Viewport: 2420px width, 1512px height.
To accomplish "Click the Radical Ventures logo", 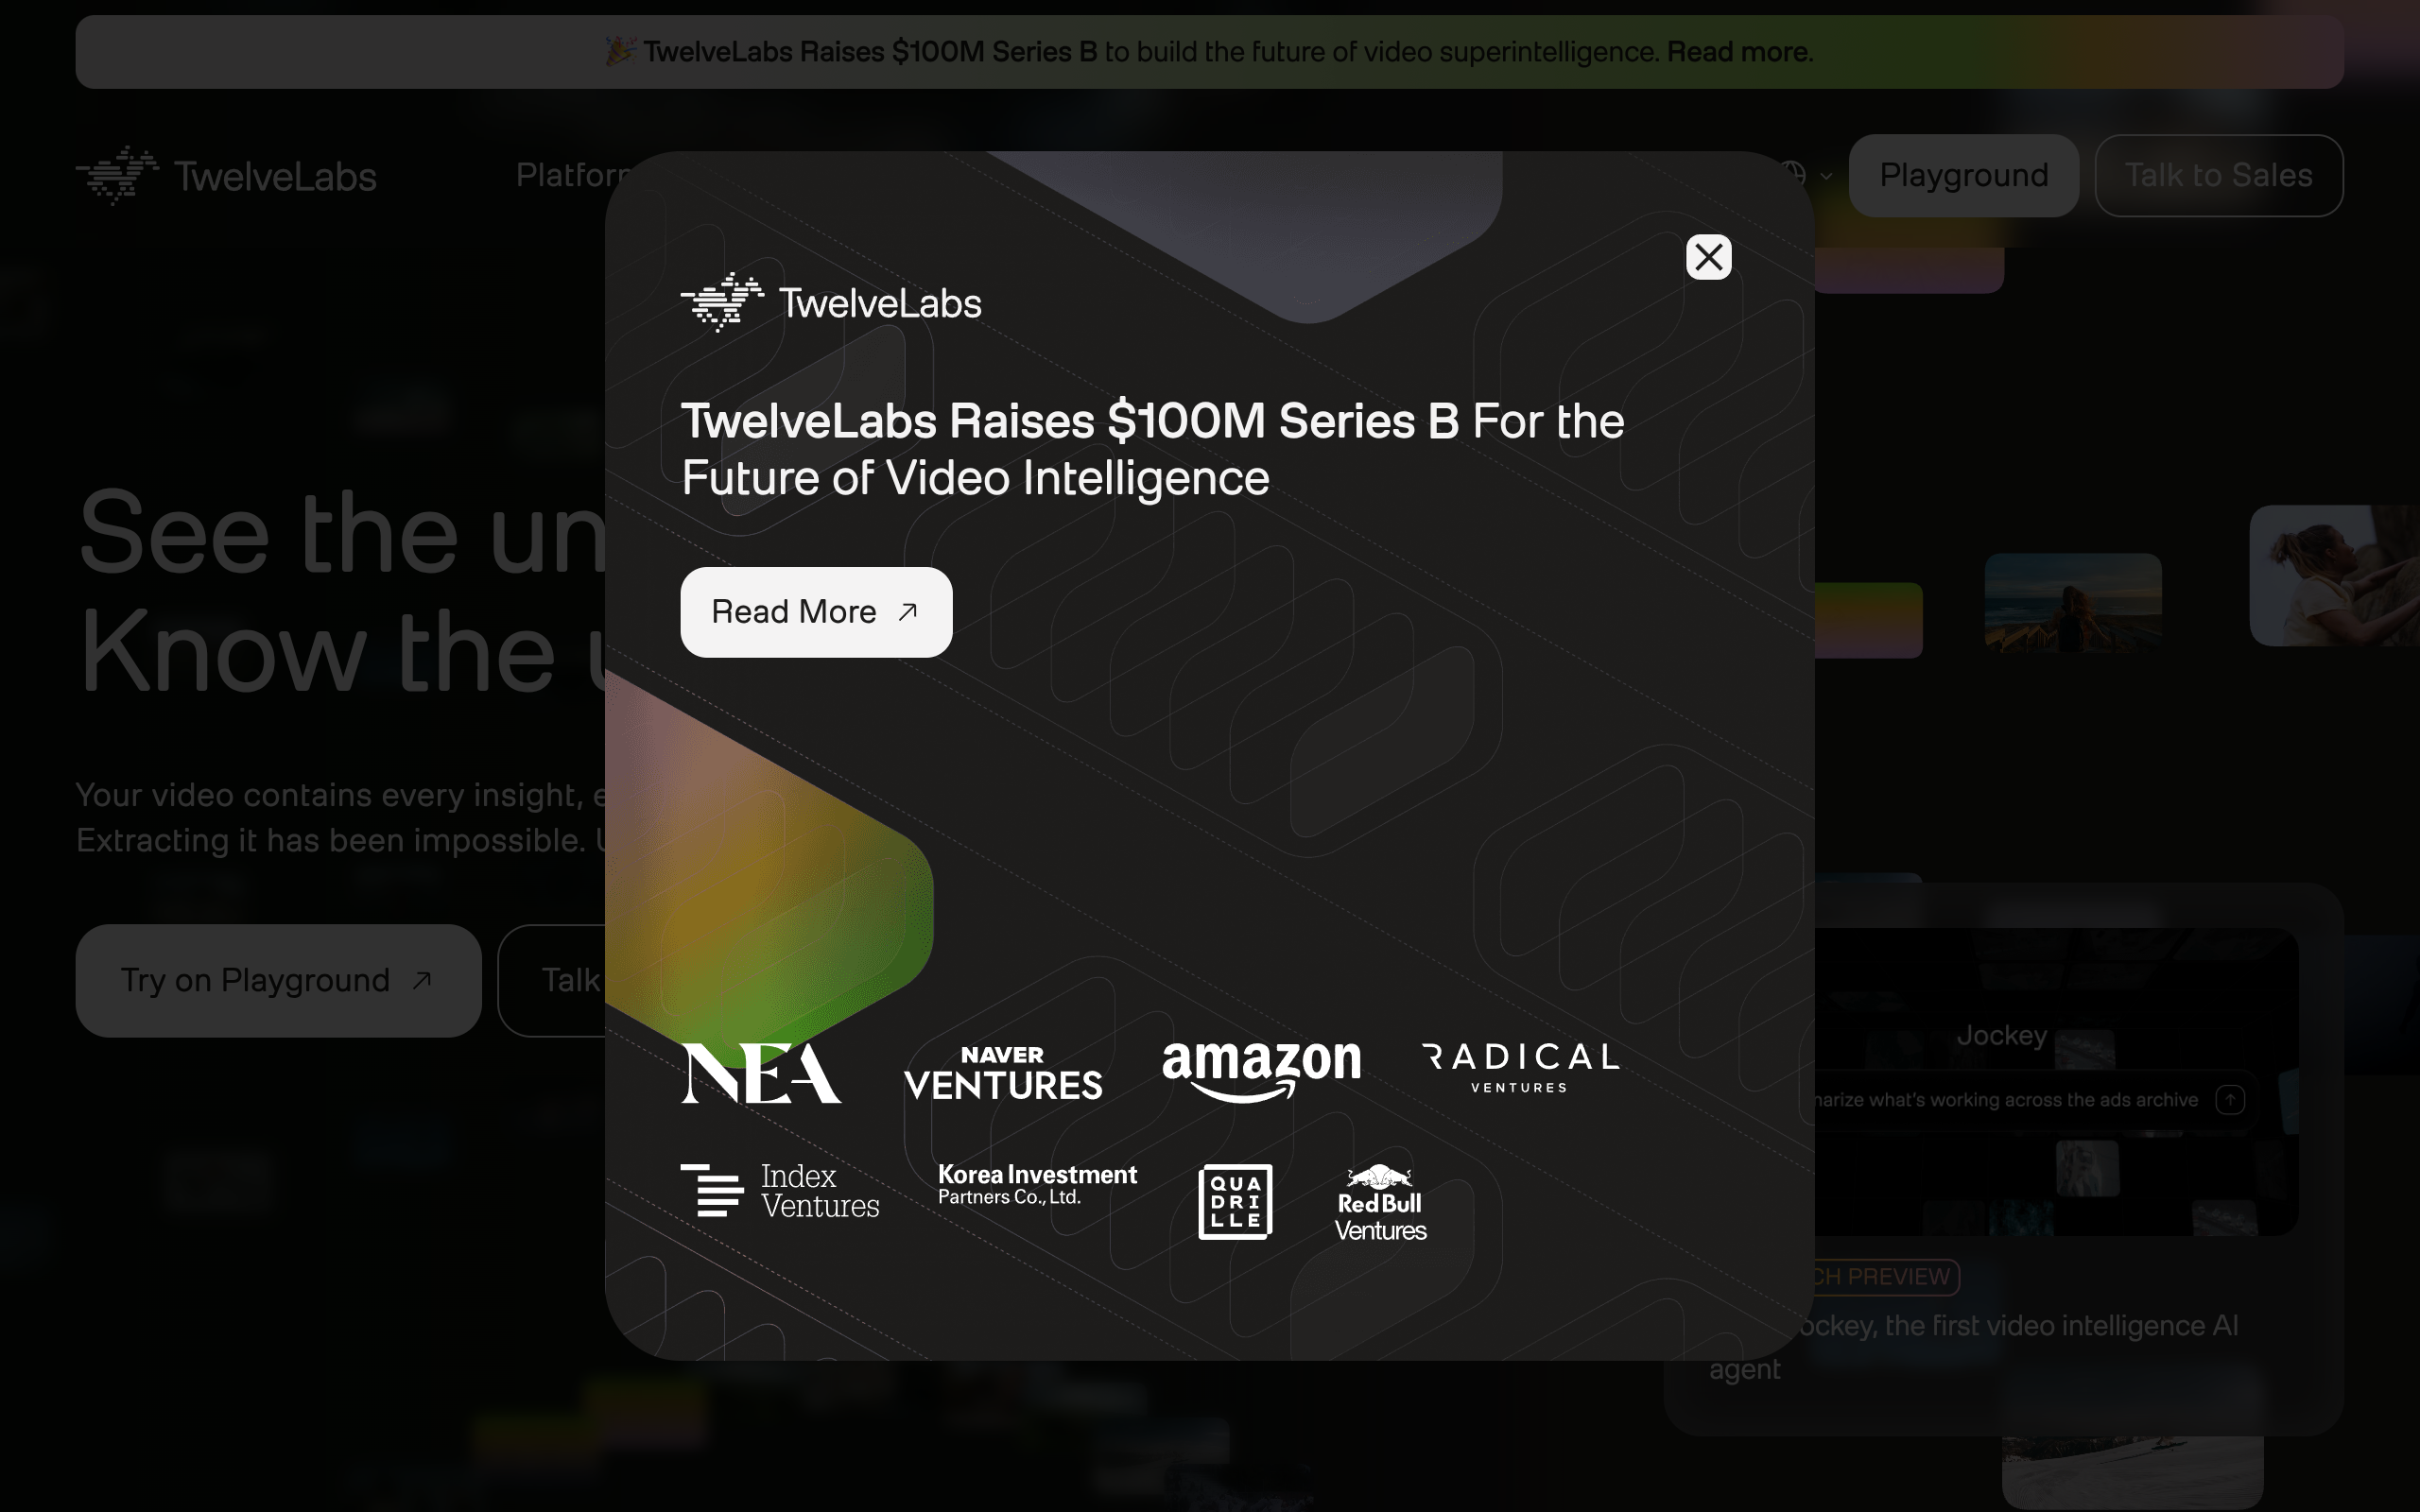I will pos(1520,1068).
